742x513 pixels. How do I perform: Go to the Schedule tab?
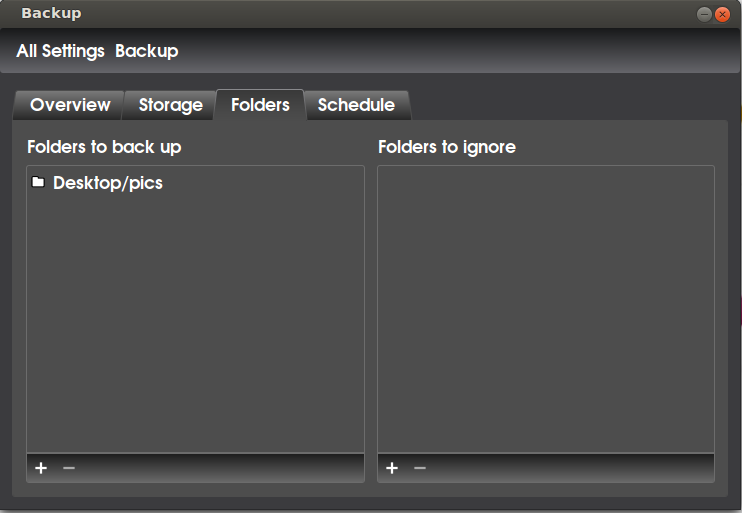coord(356,105)
